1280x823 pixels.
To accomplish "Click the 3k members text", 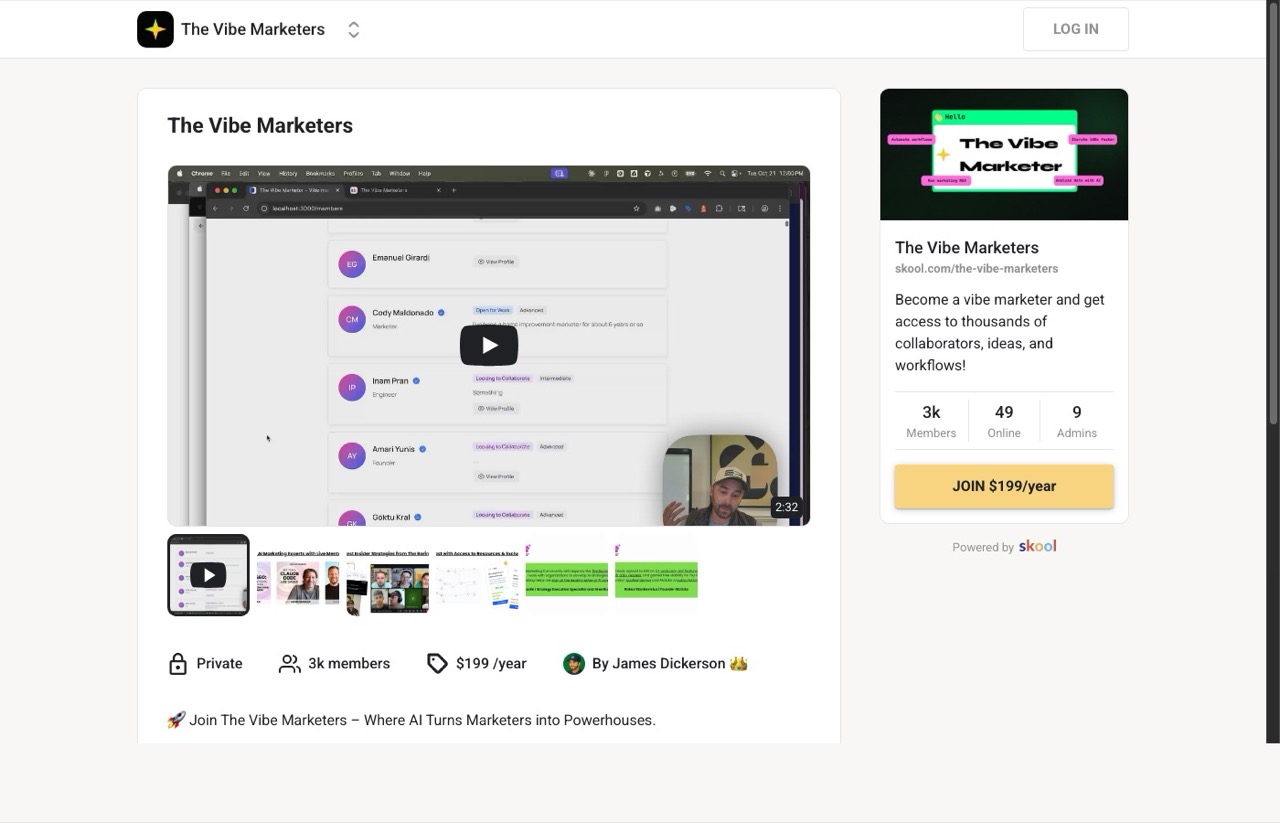I will (349, 663).
